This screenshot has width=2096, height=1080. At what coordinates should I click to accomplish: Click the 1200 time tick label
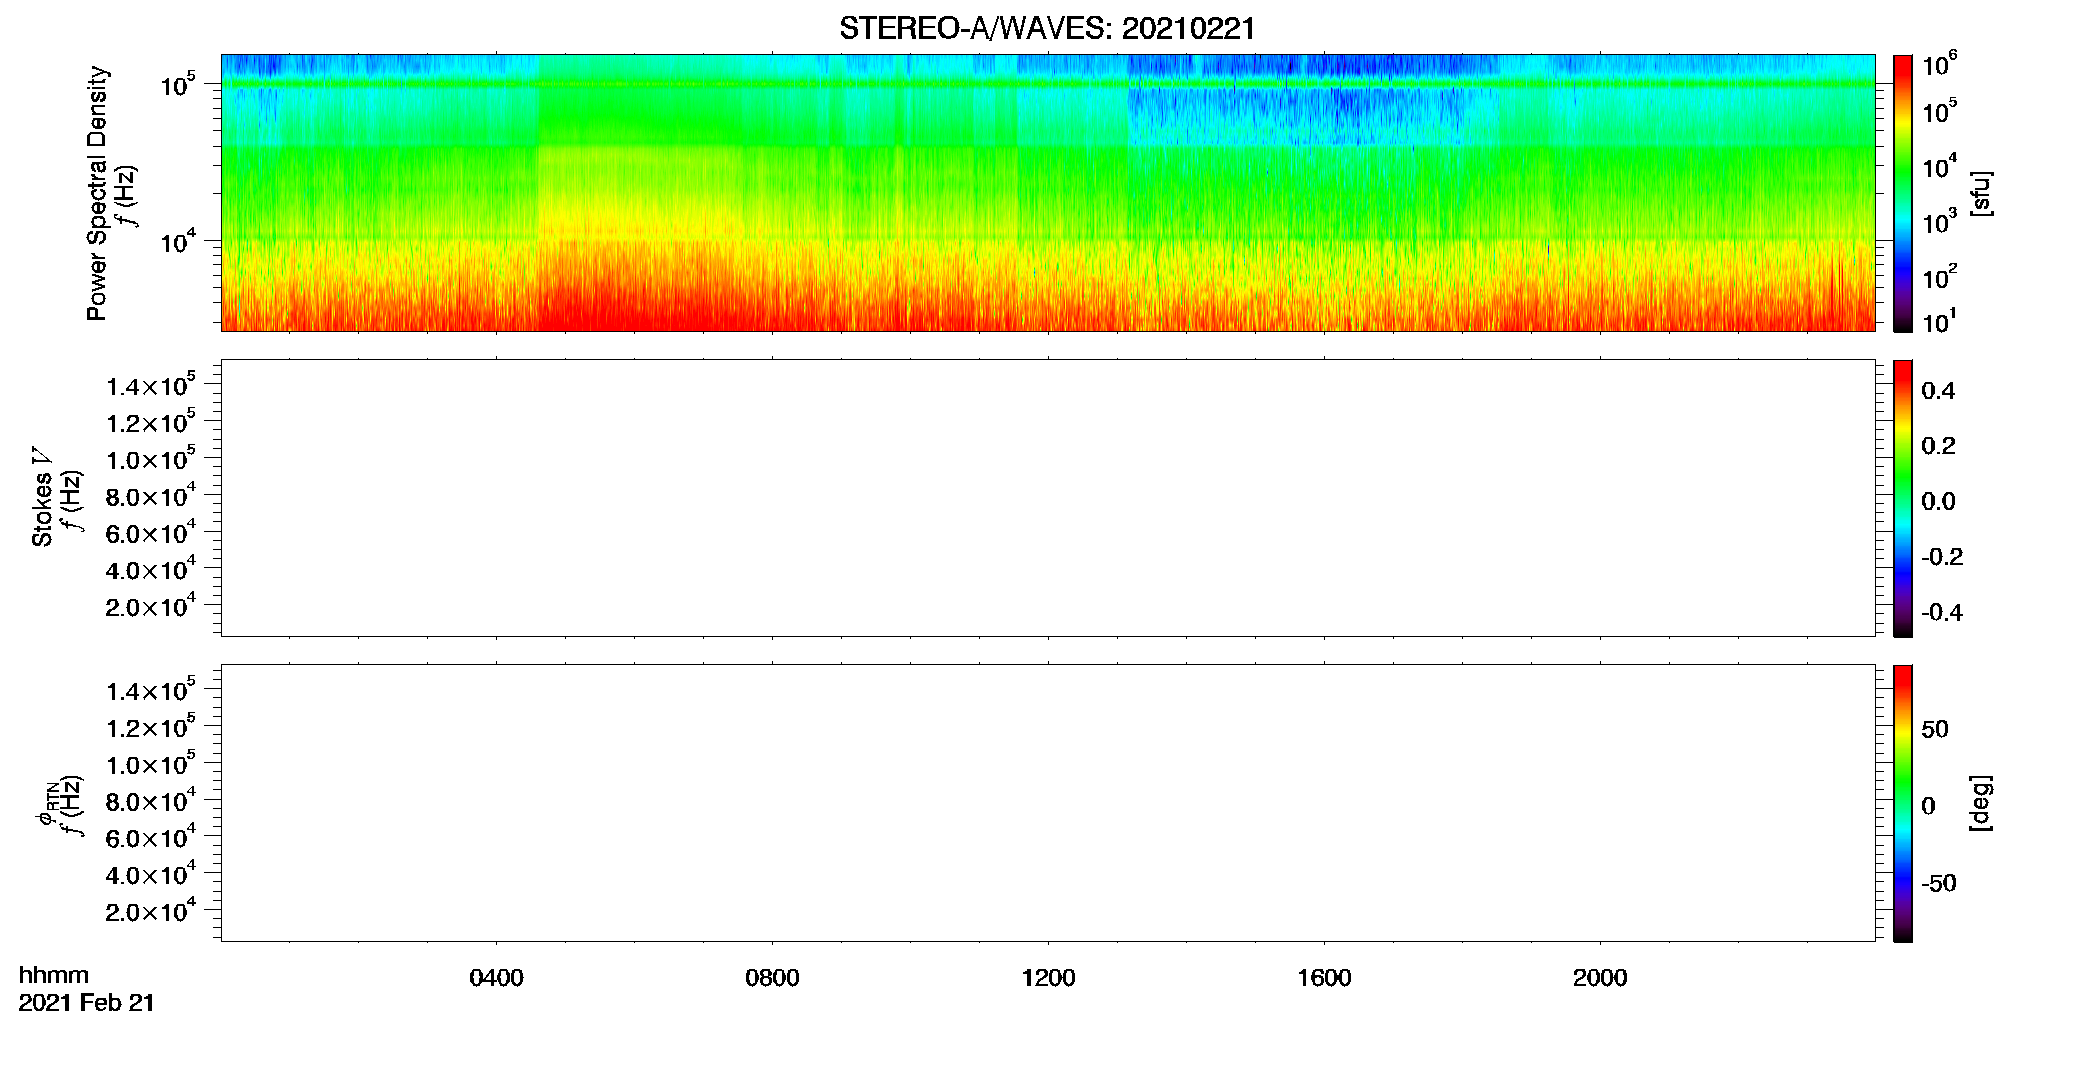point(1048,978)
